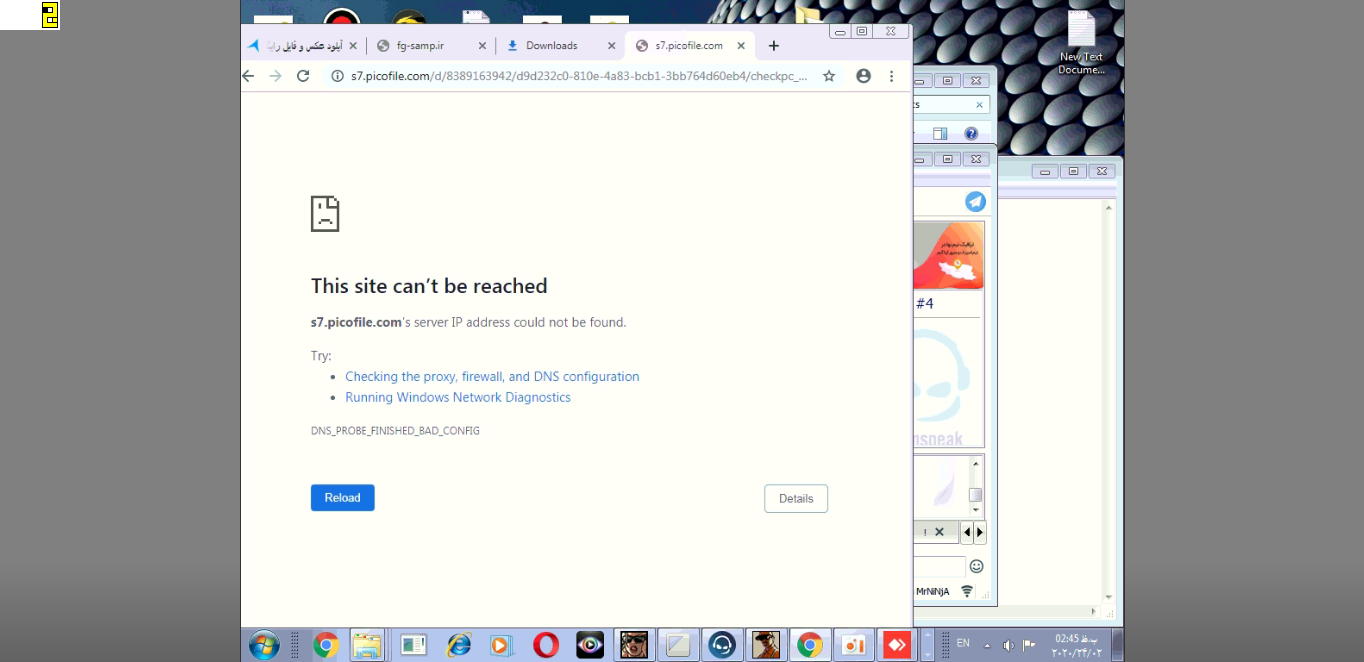
Task: Click Chrome's forward arrow
Action: click(276, 76)
